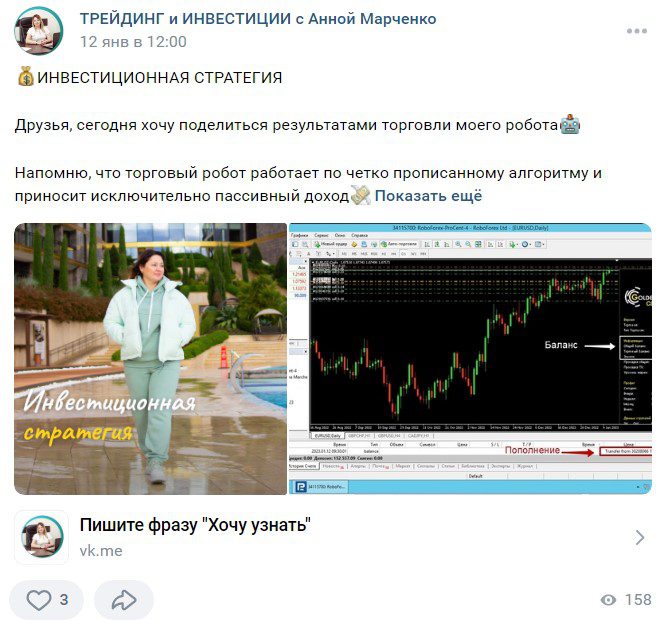Click the right chevron of the link snippet

(x=639, y=537)
